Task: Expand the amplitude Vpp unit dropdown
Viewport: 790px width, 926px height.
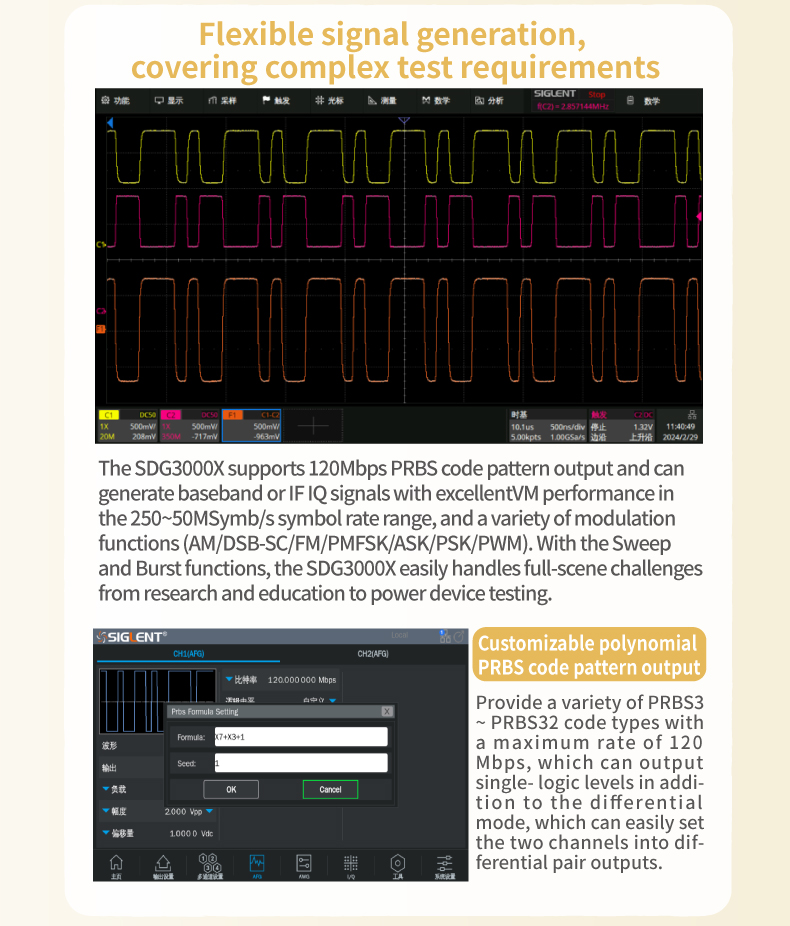Action: (209, 810)
